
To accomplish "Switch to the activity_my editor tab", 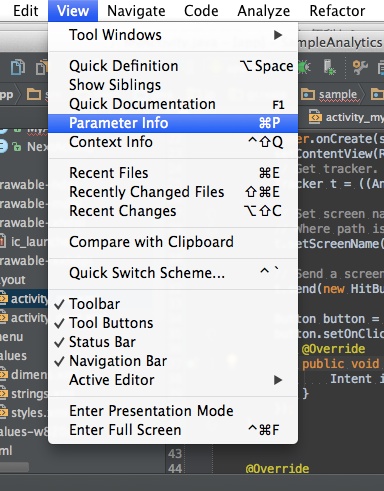I will click(x=346, y=117).
